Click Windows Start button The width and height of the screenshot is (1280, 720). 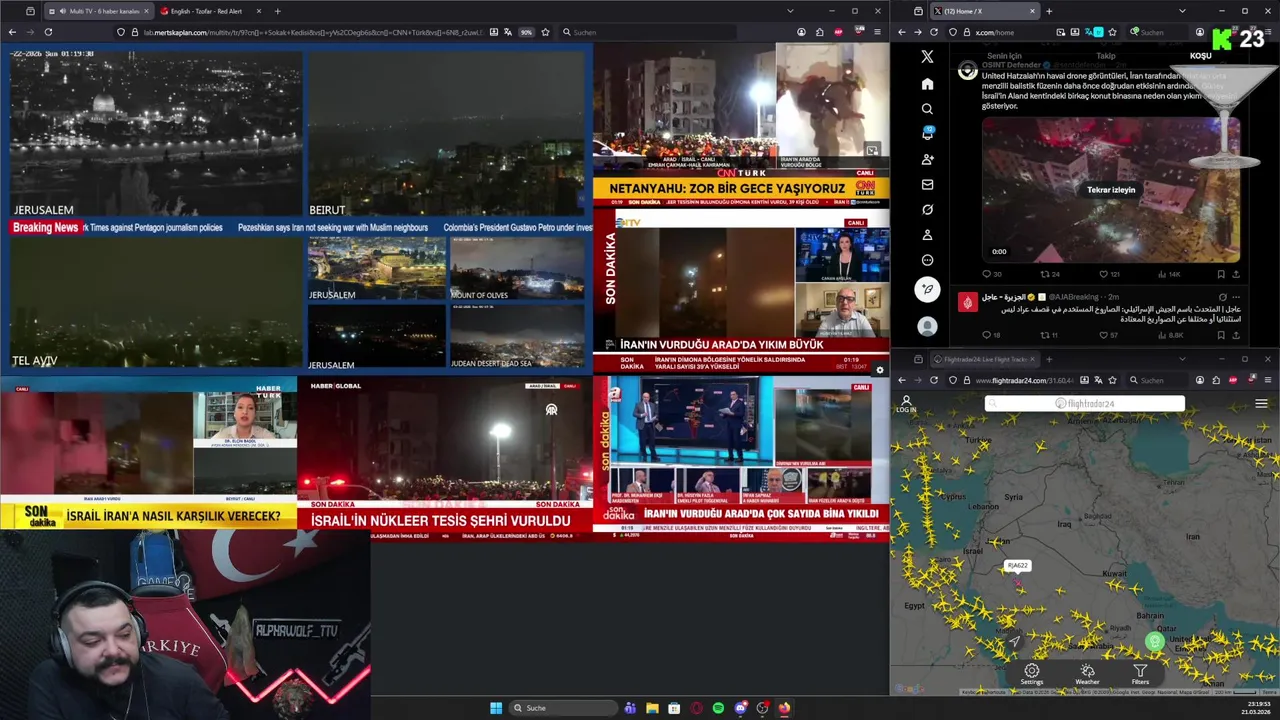pos(495,708)
